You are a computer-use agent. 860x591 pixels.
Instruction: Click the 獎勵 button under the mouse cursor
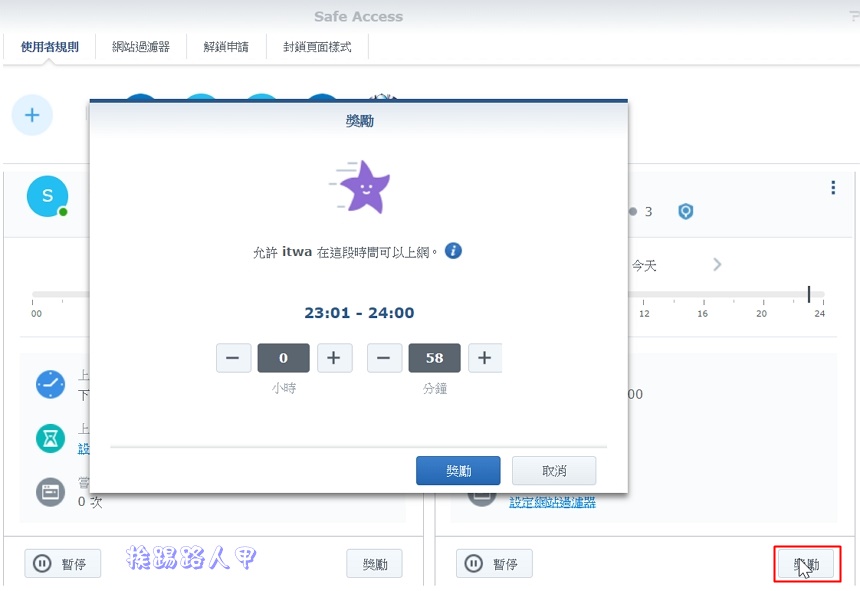click(806, 564)
